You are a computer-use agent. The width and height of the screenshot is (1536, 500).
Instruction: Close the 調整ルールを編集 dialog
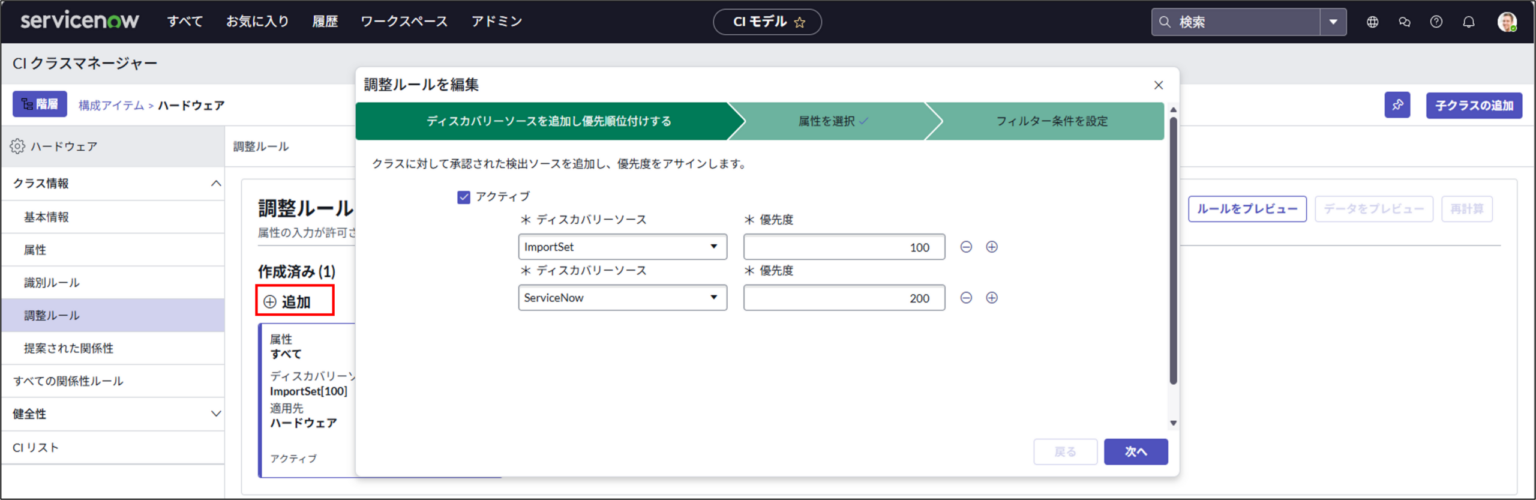click(1159, 86)
